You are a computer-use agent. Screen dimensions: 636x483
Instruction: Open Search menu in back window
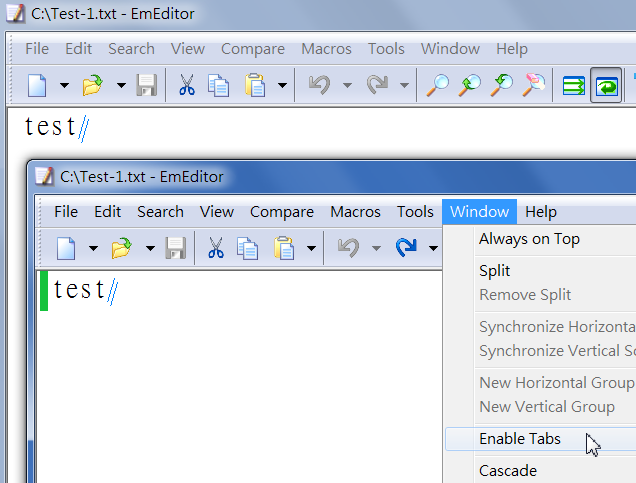[x=131, y=49]
